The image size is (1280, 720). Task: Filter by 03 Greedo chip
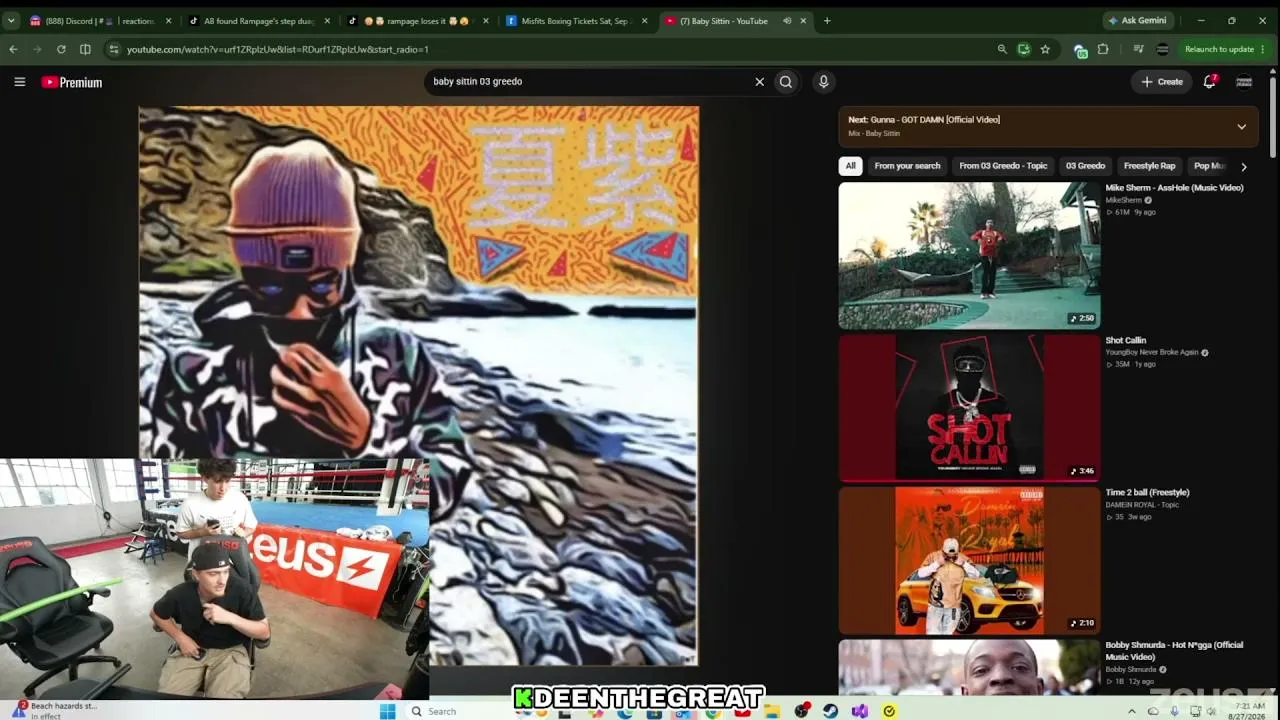[x=1085, y=166]
